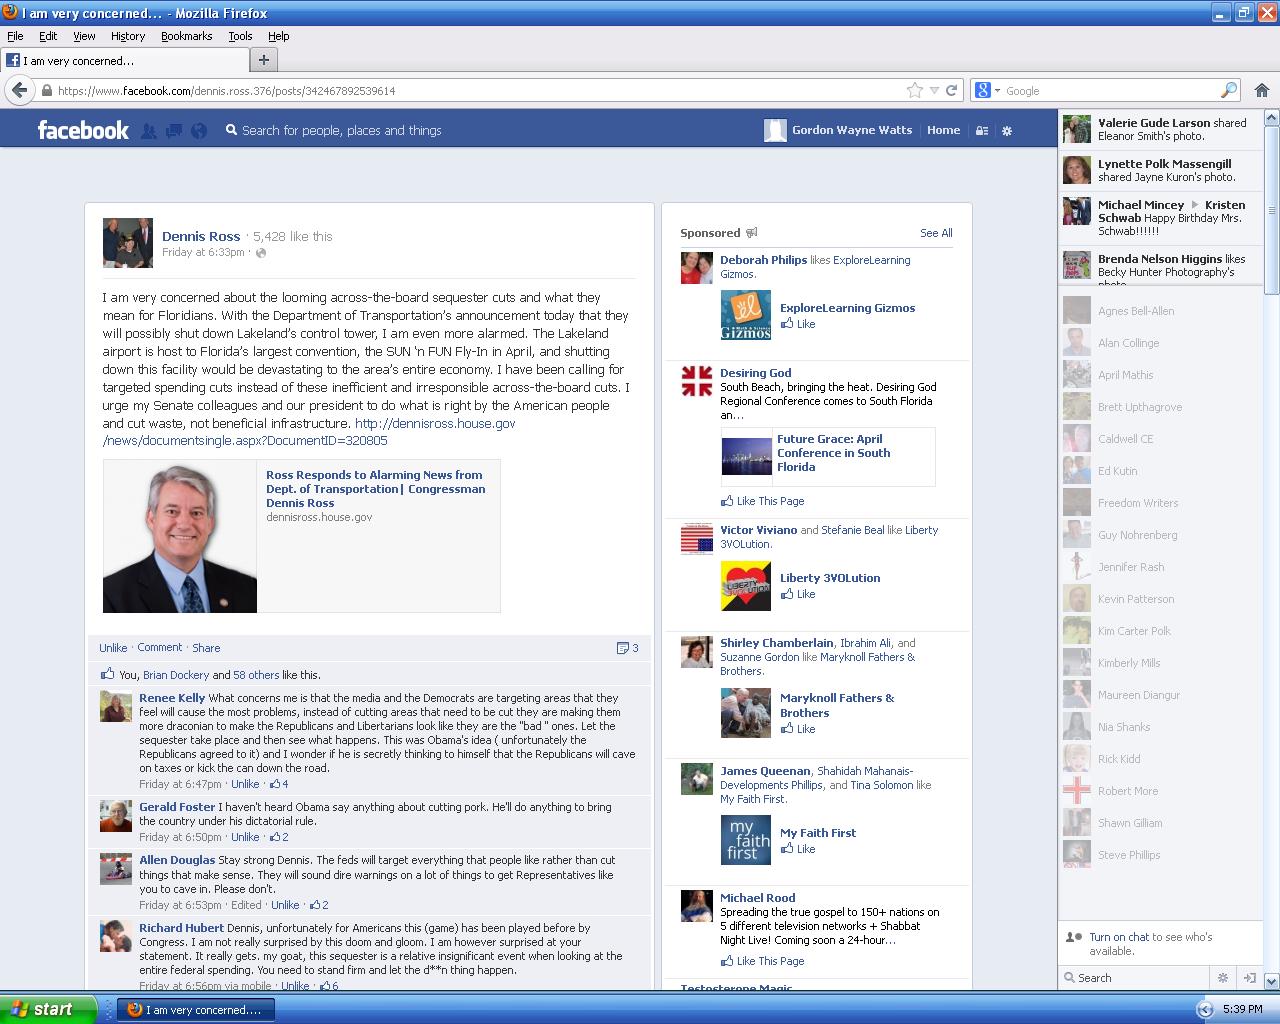Open Dennis Ross profile name link
The height and width of the screenshot is (1024, 1280).
[x=201, y=237]
